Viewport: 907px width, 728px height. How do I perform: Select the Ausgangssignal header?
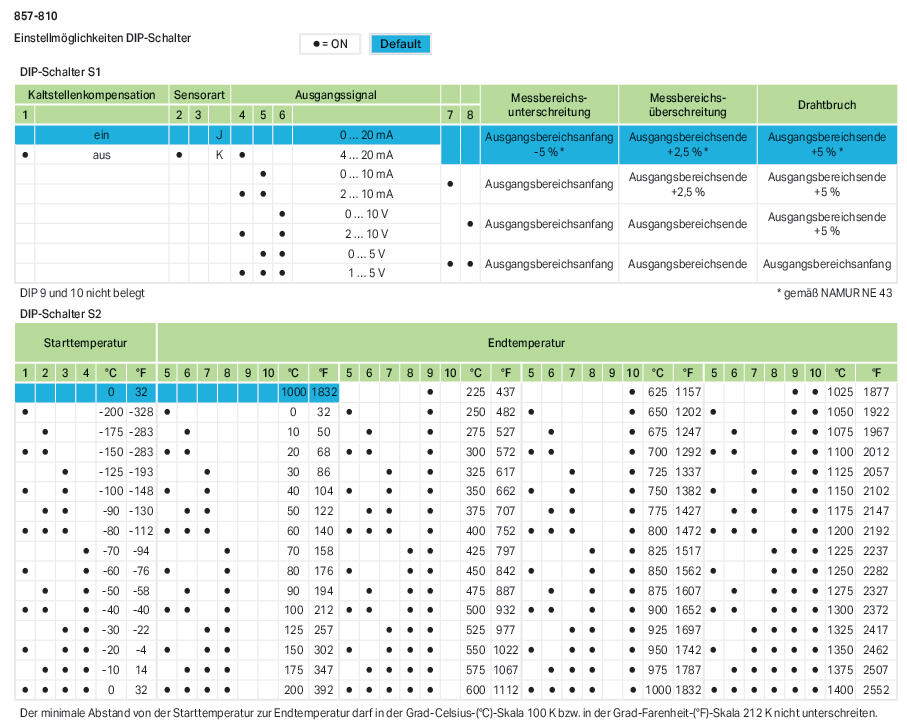coord(335,95)
